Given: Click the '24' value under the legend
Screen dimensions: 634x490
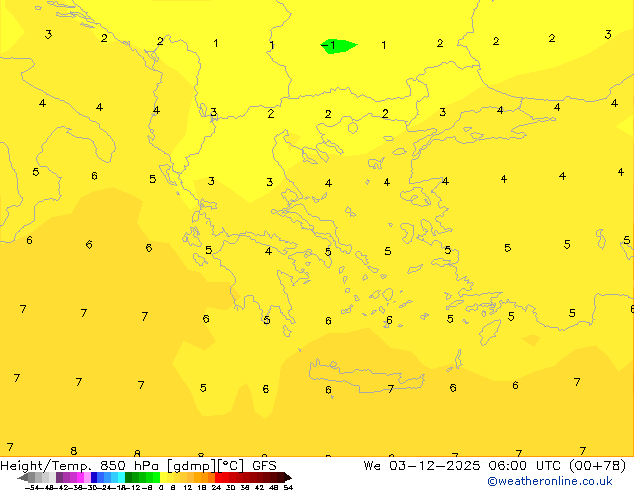Looking at the screenshot, I should pyautogui.click(x=216, y=487).
